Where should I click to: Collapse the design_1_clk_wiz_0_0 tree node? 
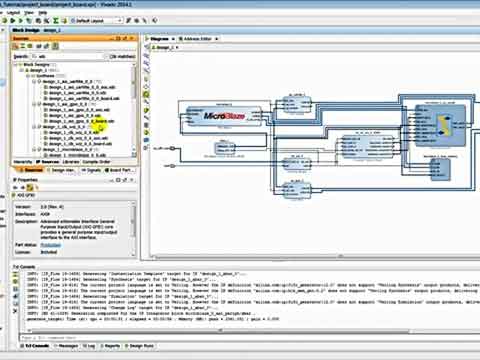click(34, 127)
